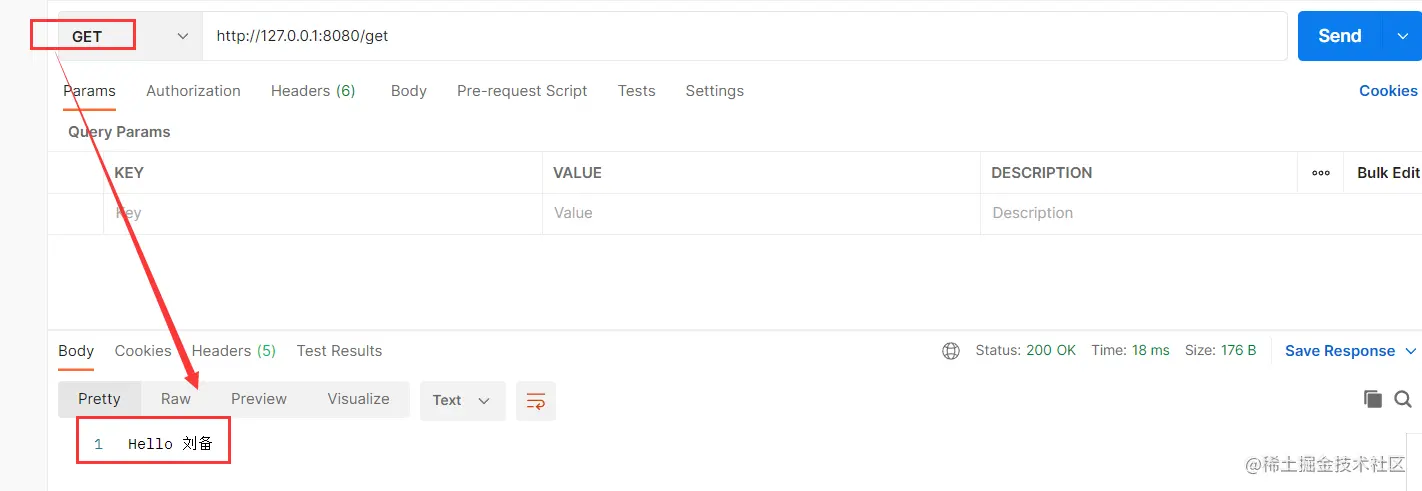The image size is (1422, 491).
Task: Click the search response icon
Action: coord(1403,399)
